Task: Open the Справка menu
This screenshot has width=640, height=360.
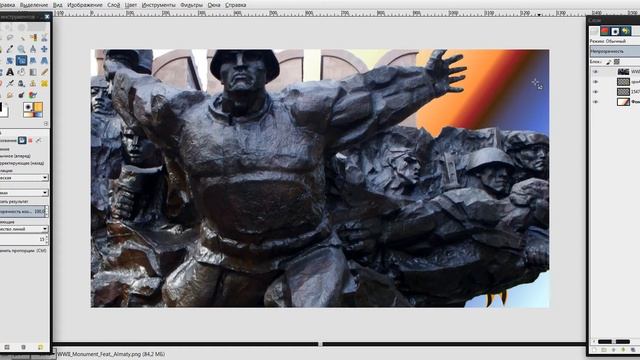Action: [x=236, y=5]
